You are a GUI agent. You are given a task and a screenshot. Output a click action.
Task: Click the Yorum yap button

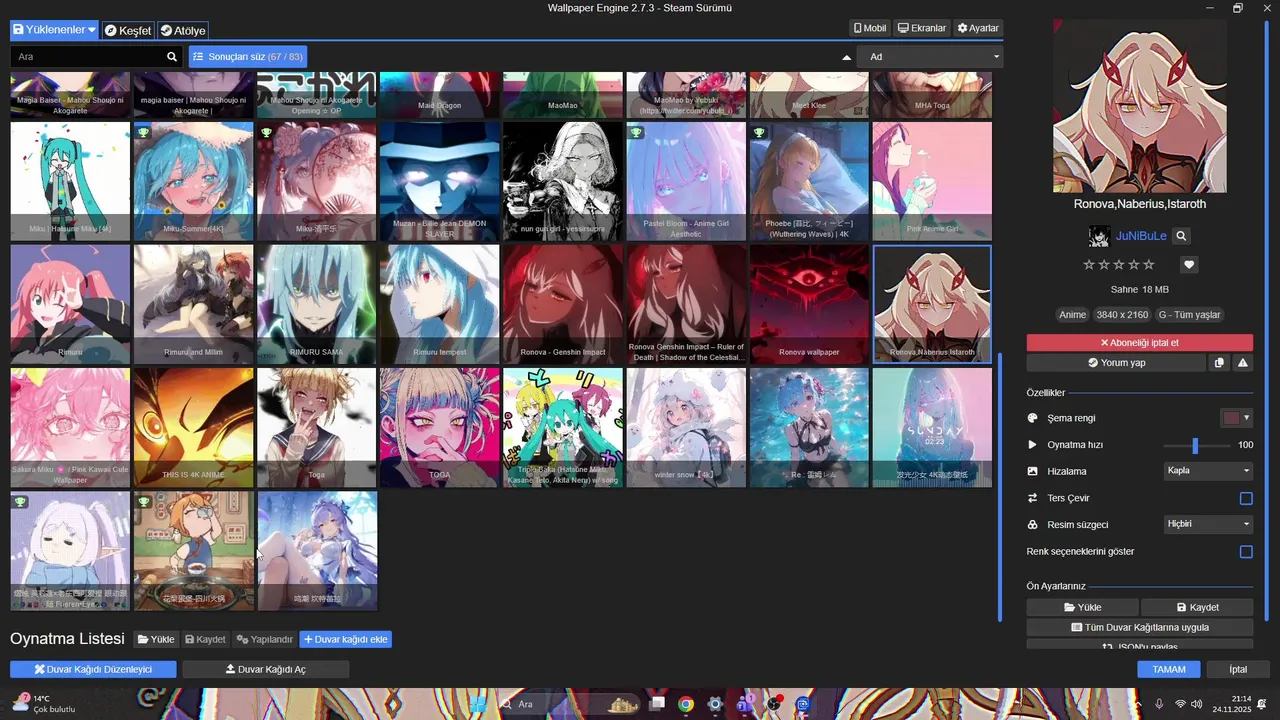(1116, 363)
